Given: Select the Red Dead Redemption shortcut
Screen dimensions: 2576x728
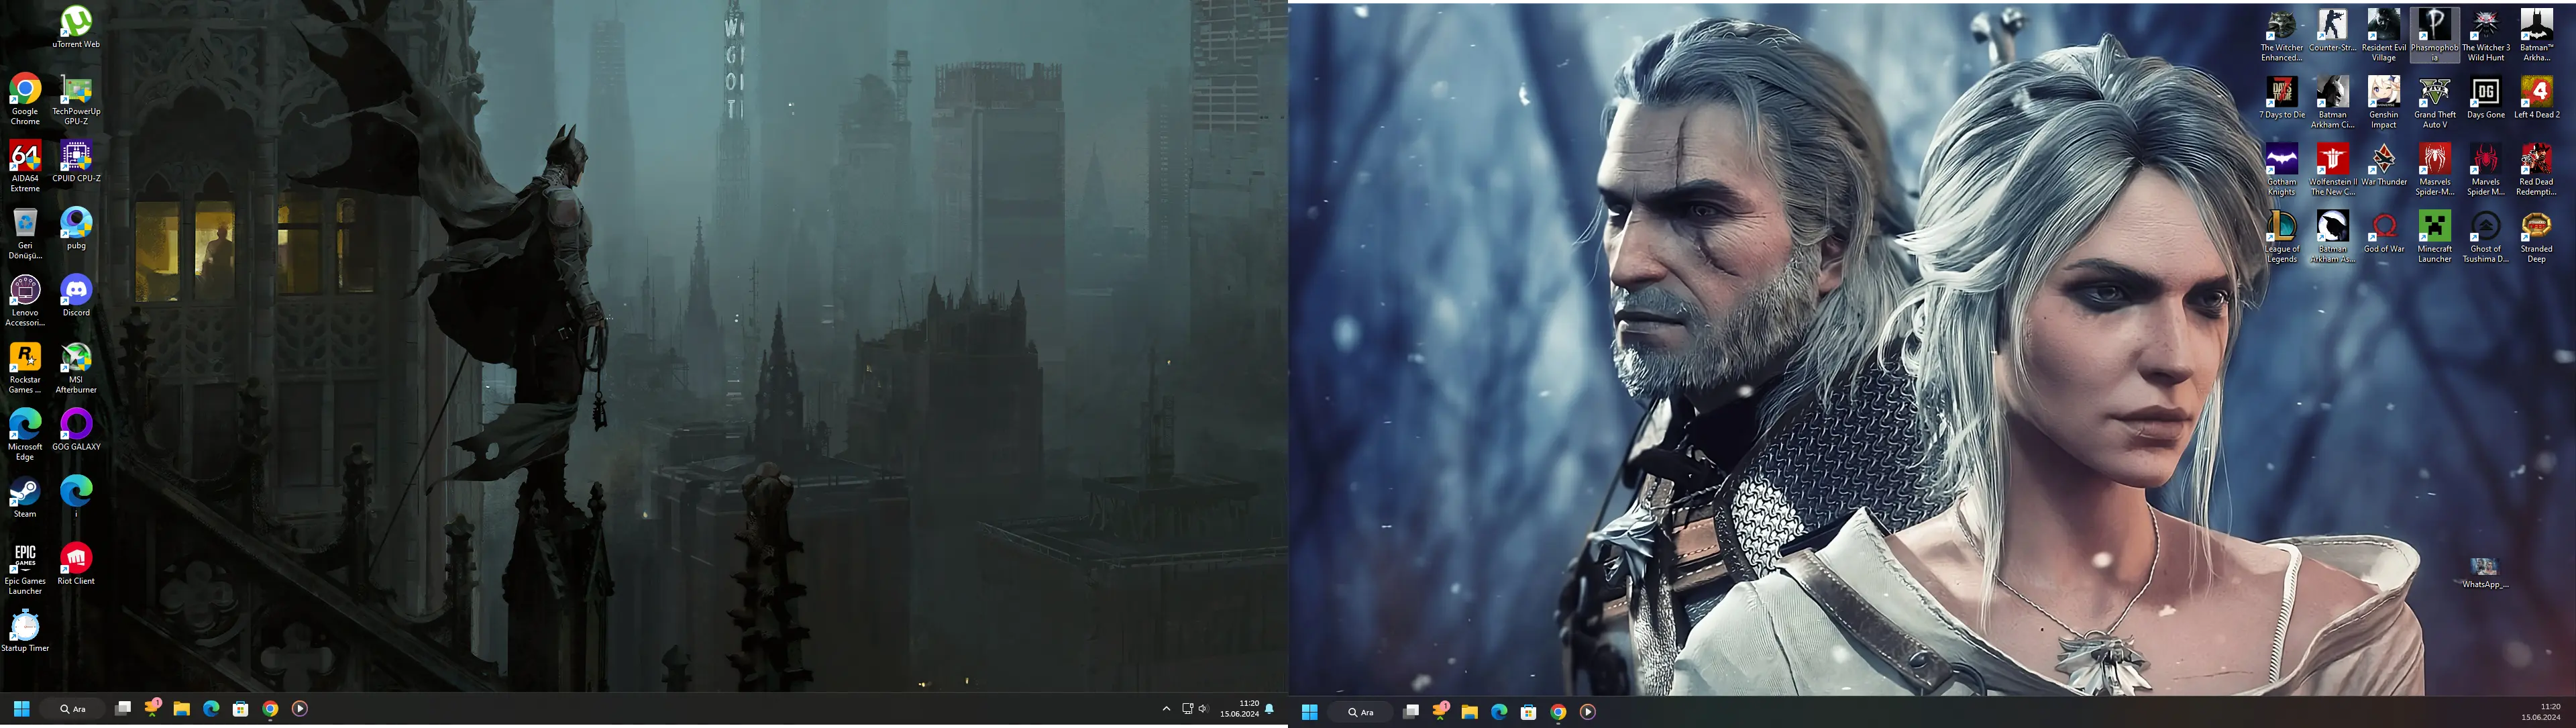Looking at the screenshot, I should (2537, 169).
